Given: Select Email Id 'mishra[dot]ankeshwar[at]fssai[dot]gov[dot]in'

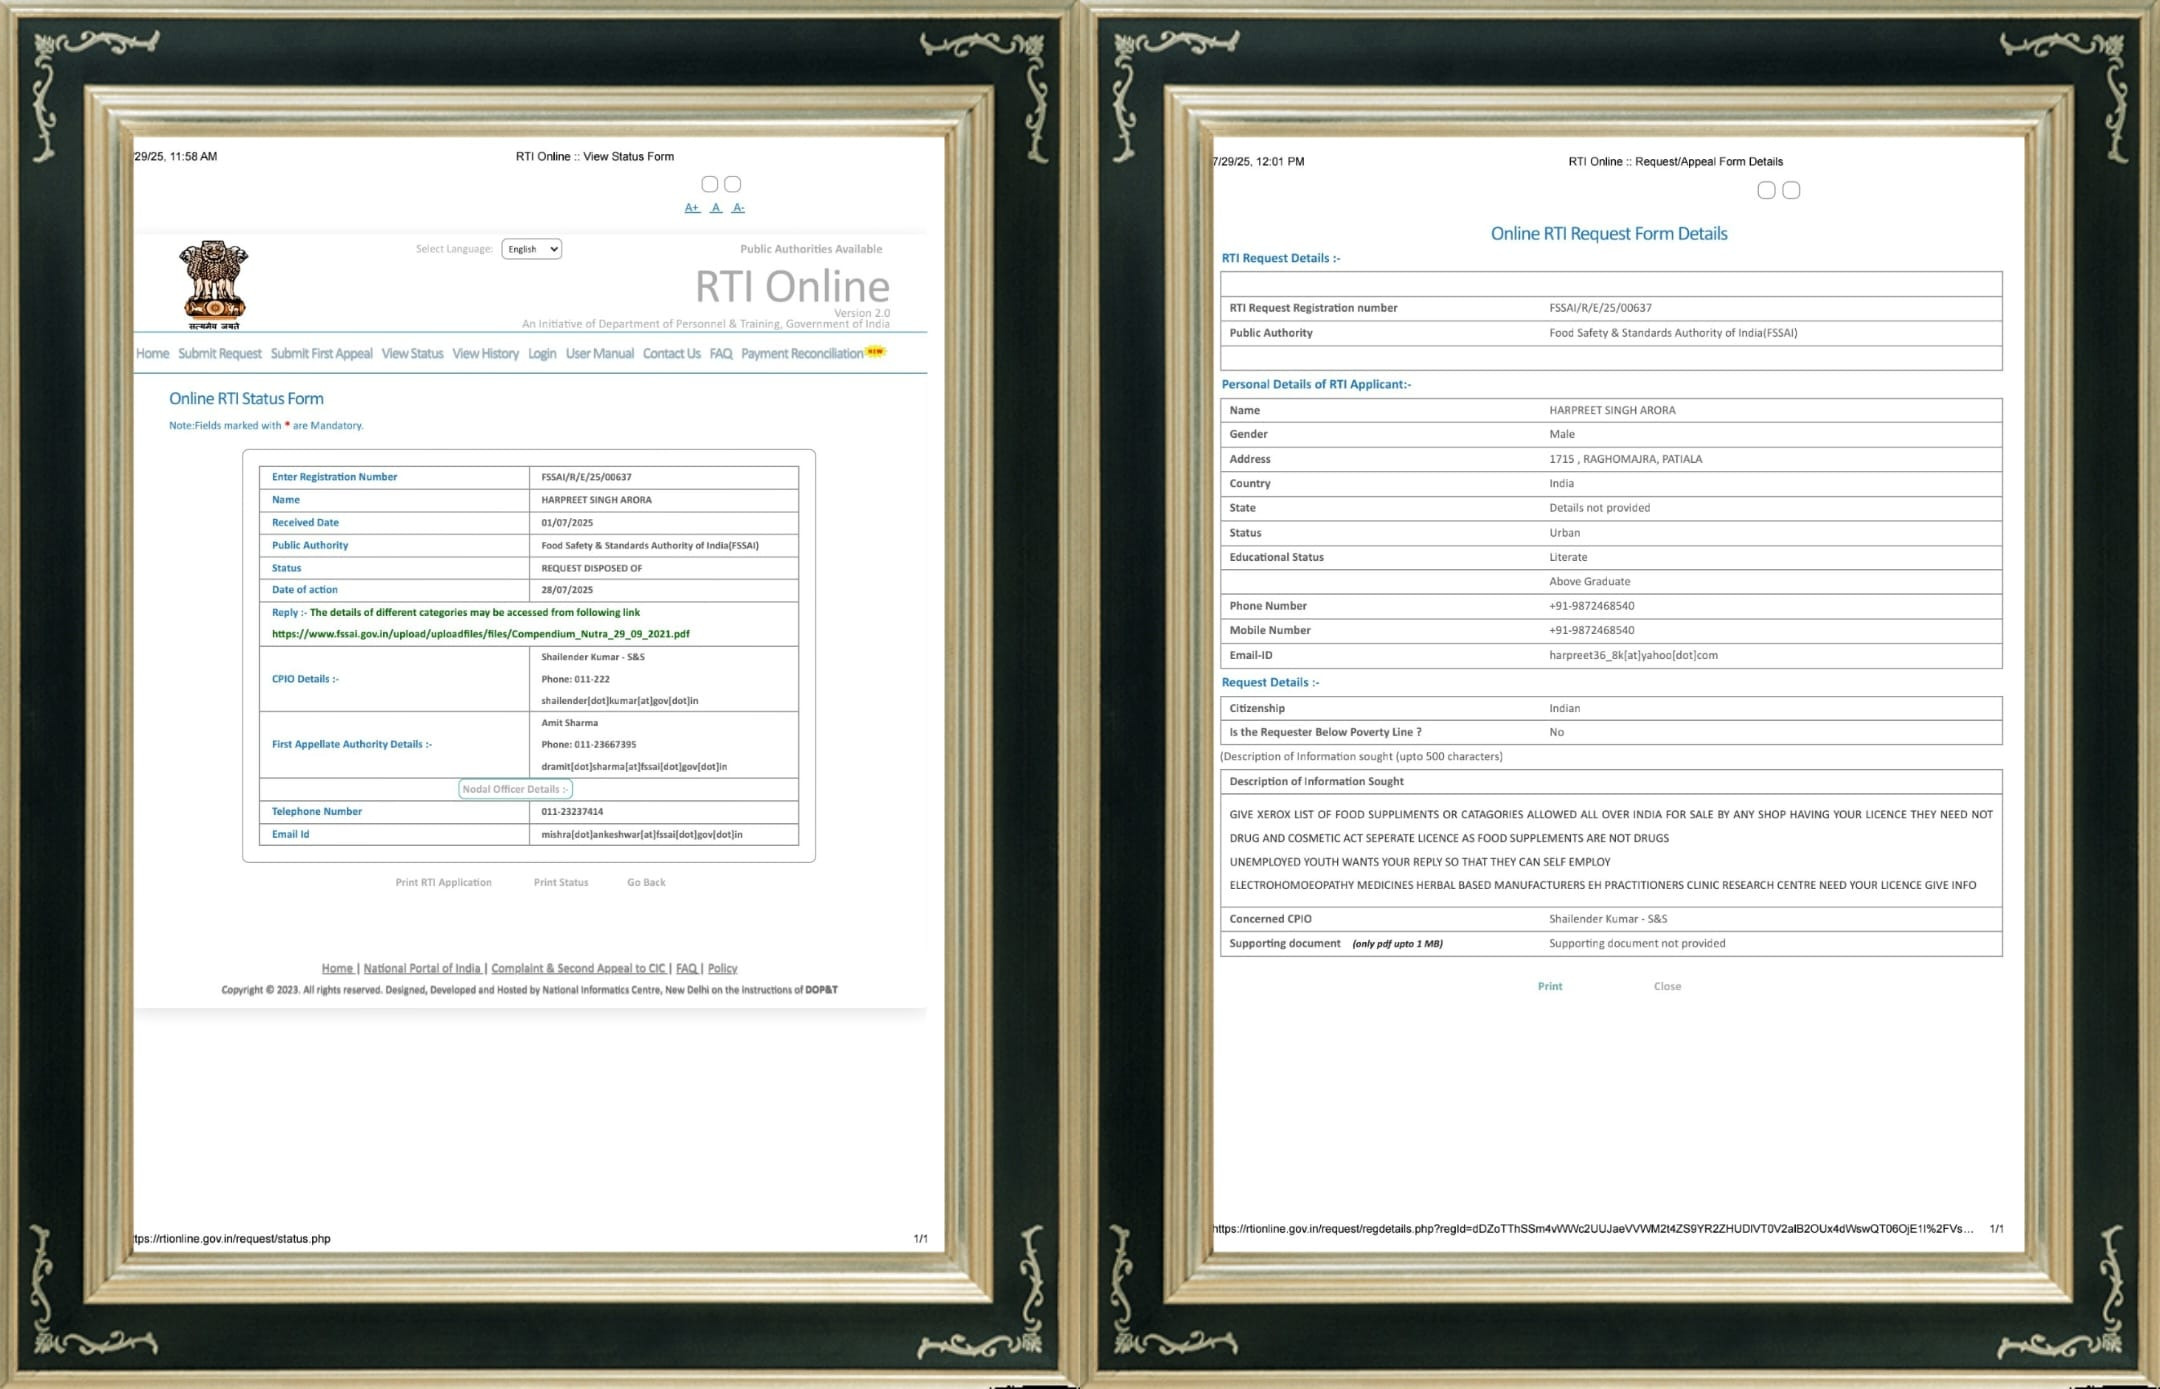Looking at the screenshot, I should click(x=642, y=835).
